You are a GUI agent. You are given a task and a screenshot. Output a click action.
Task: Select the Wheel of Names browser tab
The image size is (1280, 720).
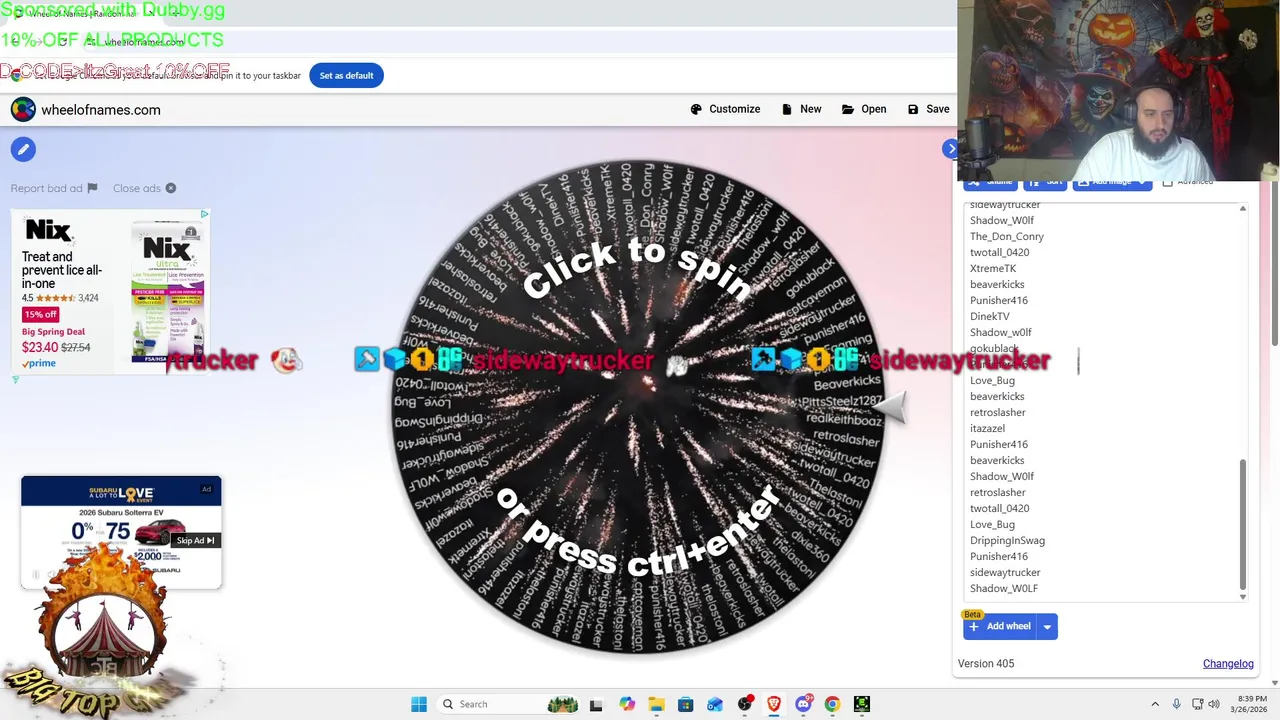point(85,14)
